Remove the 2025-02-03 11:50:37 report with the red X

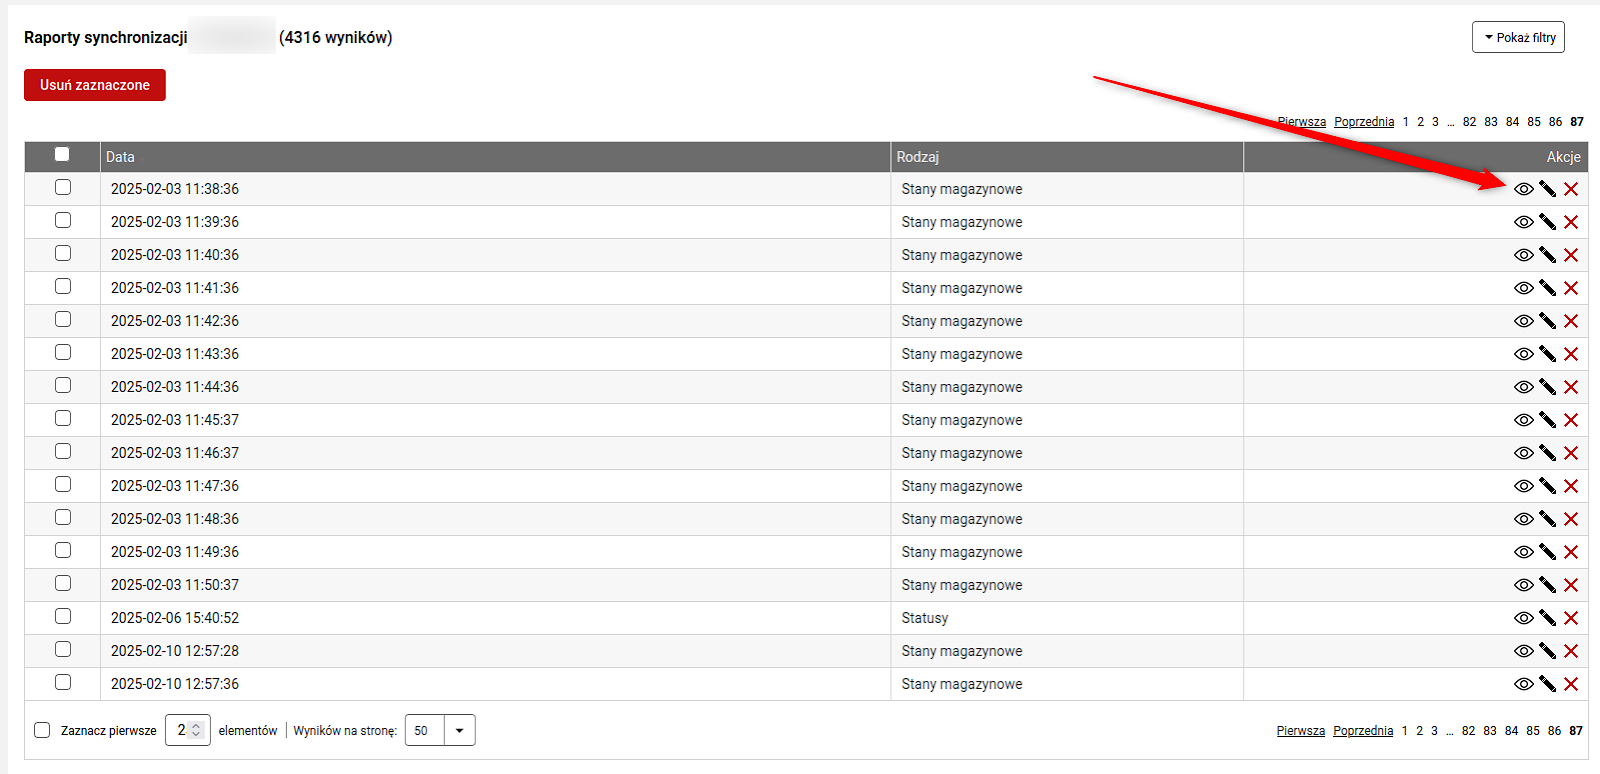coord(1571,585)
